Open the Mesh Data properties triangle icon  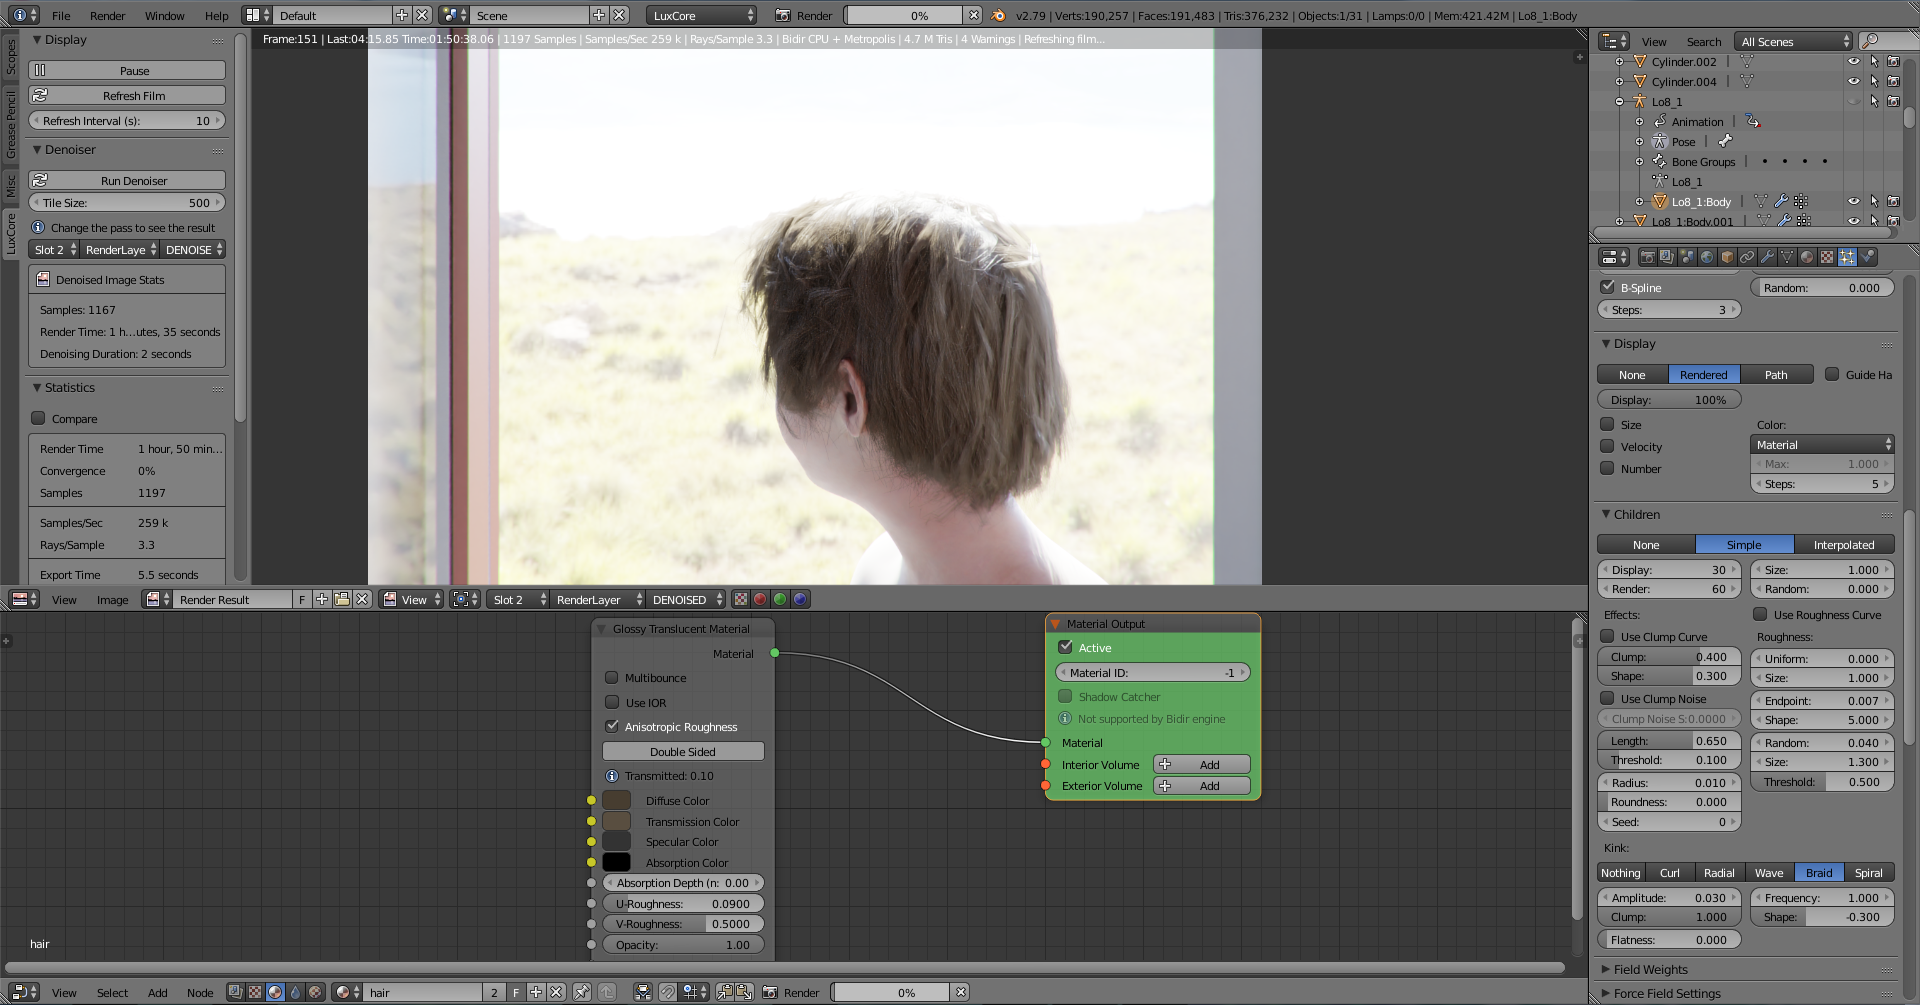(1787, 257)
